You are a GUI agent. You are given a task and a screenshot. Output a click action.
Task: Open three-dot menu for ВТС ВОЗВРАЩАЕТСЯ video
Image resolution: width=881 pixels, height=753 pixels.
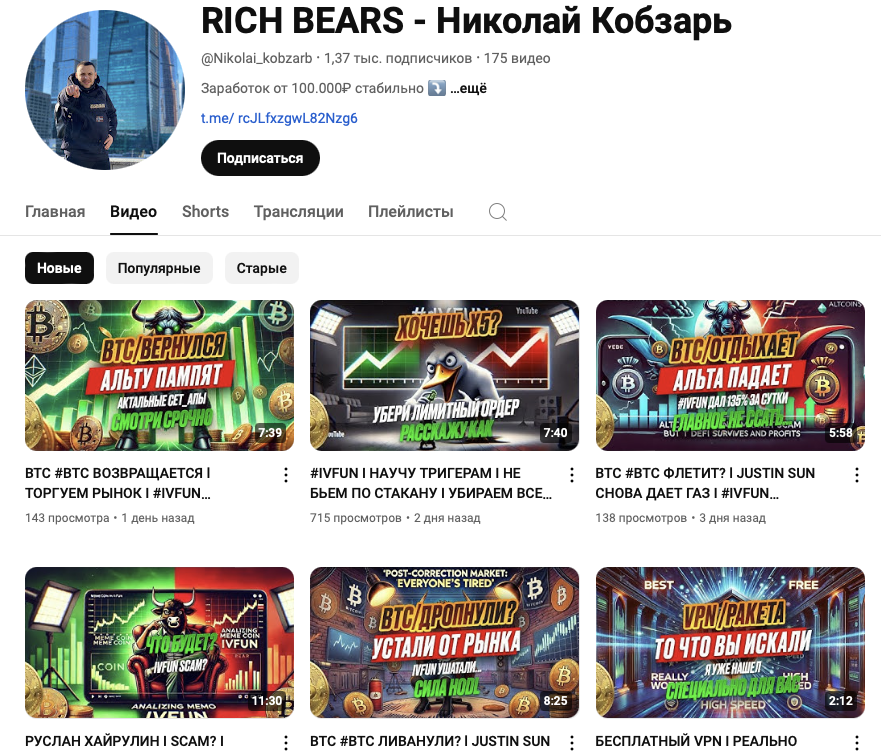286,475
